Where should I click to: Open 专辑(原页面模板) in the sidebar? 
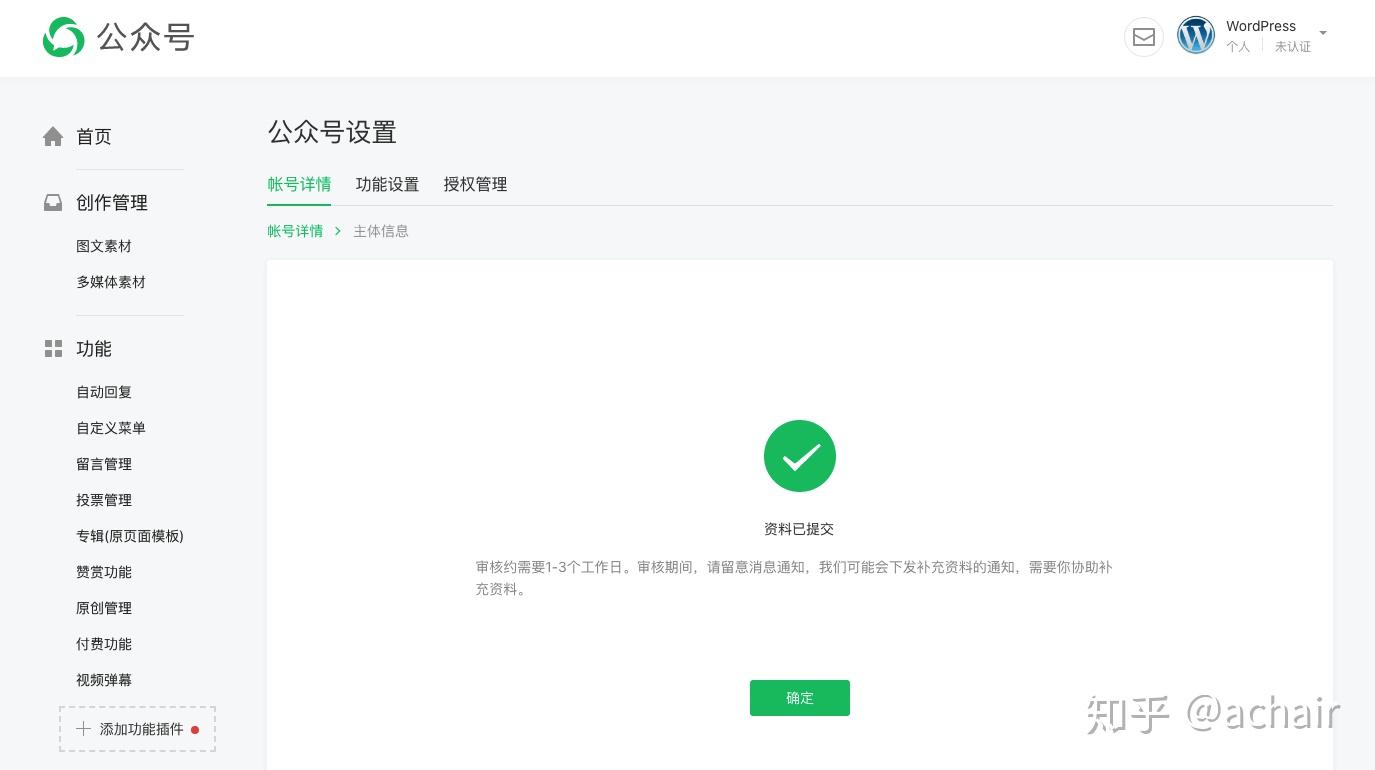(x=130, y=536)
